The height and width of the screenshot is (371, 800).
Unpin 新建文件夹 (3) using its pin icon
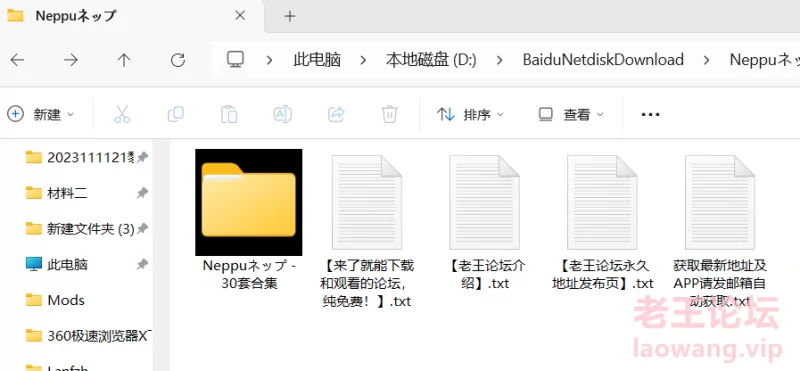142,229
